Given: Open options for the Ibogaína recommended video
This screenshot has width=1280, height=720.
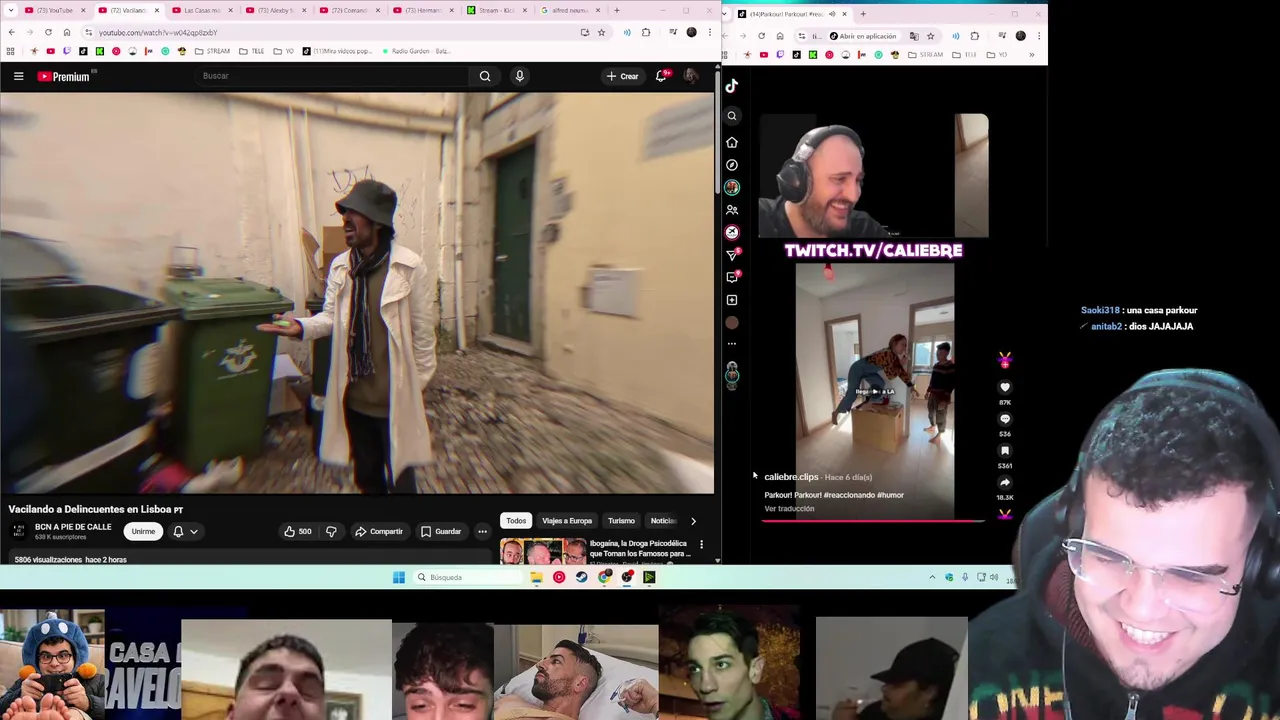Looking at the screenshot, I should (x=701, y=545).
